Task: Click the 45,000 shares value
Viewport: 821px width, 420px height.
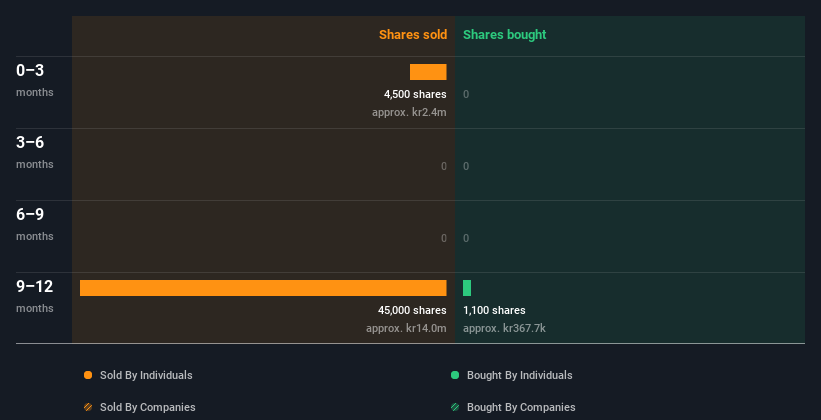Action: tap(413, 310)
